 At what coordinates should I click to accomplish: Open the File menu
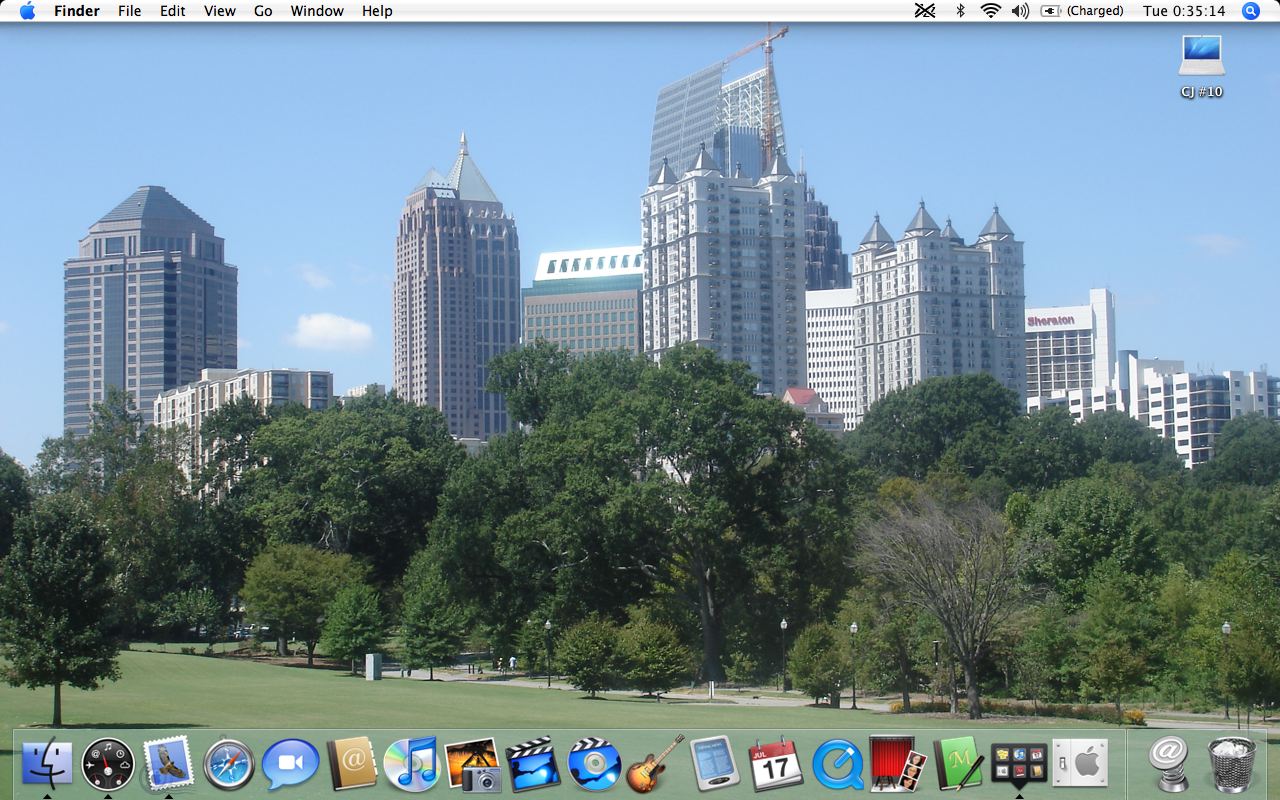pos(129,11)
